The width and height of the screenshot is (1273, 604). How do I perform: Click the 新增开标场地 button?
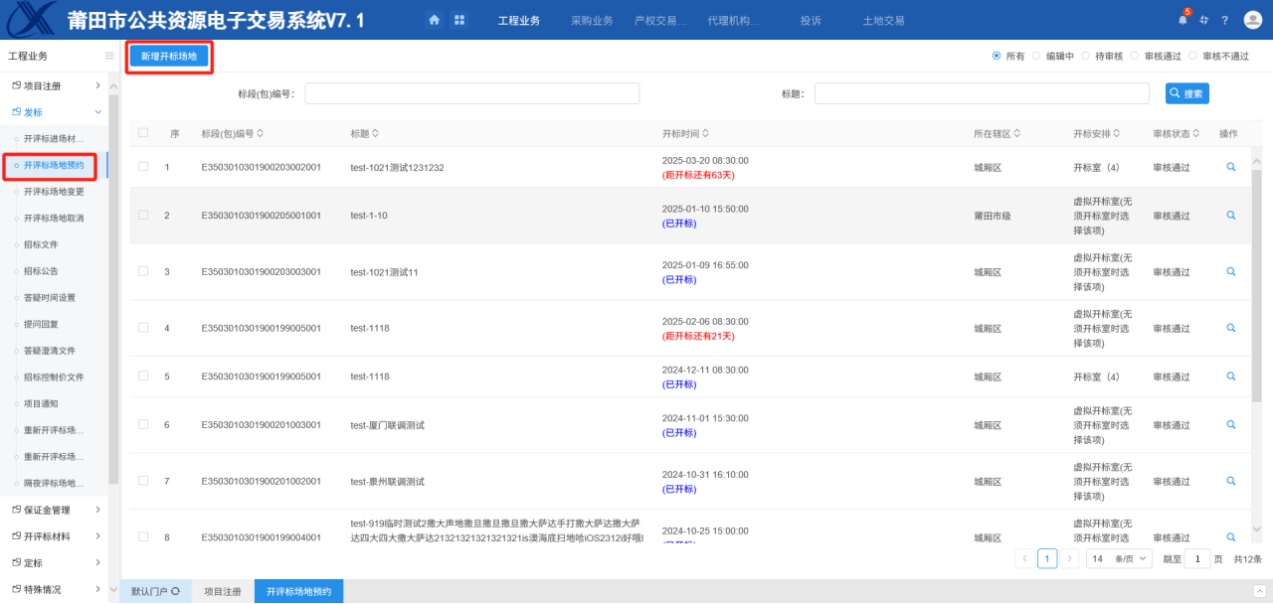169,57
